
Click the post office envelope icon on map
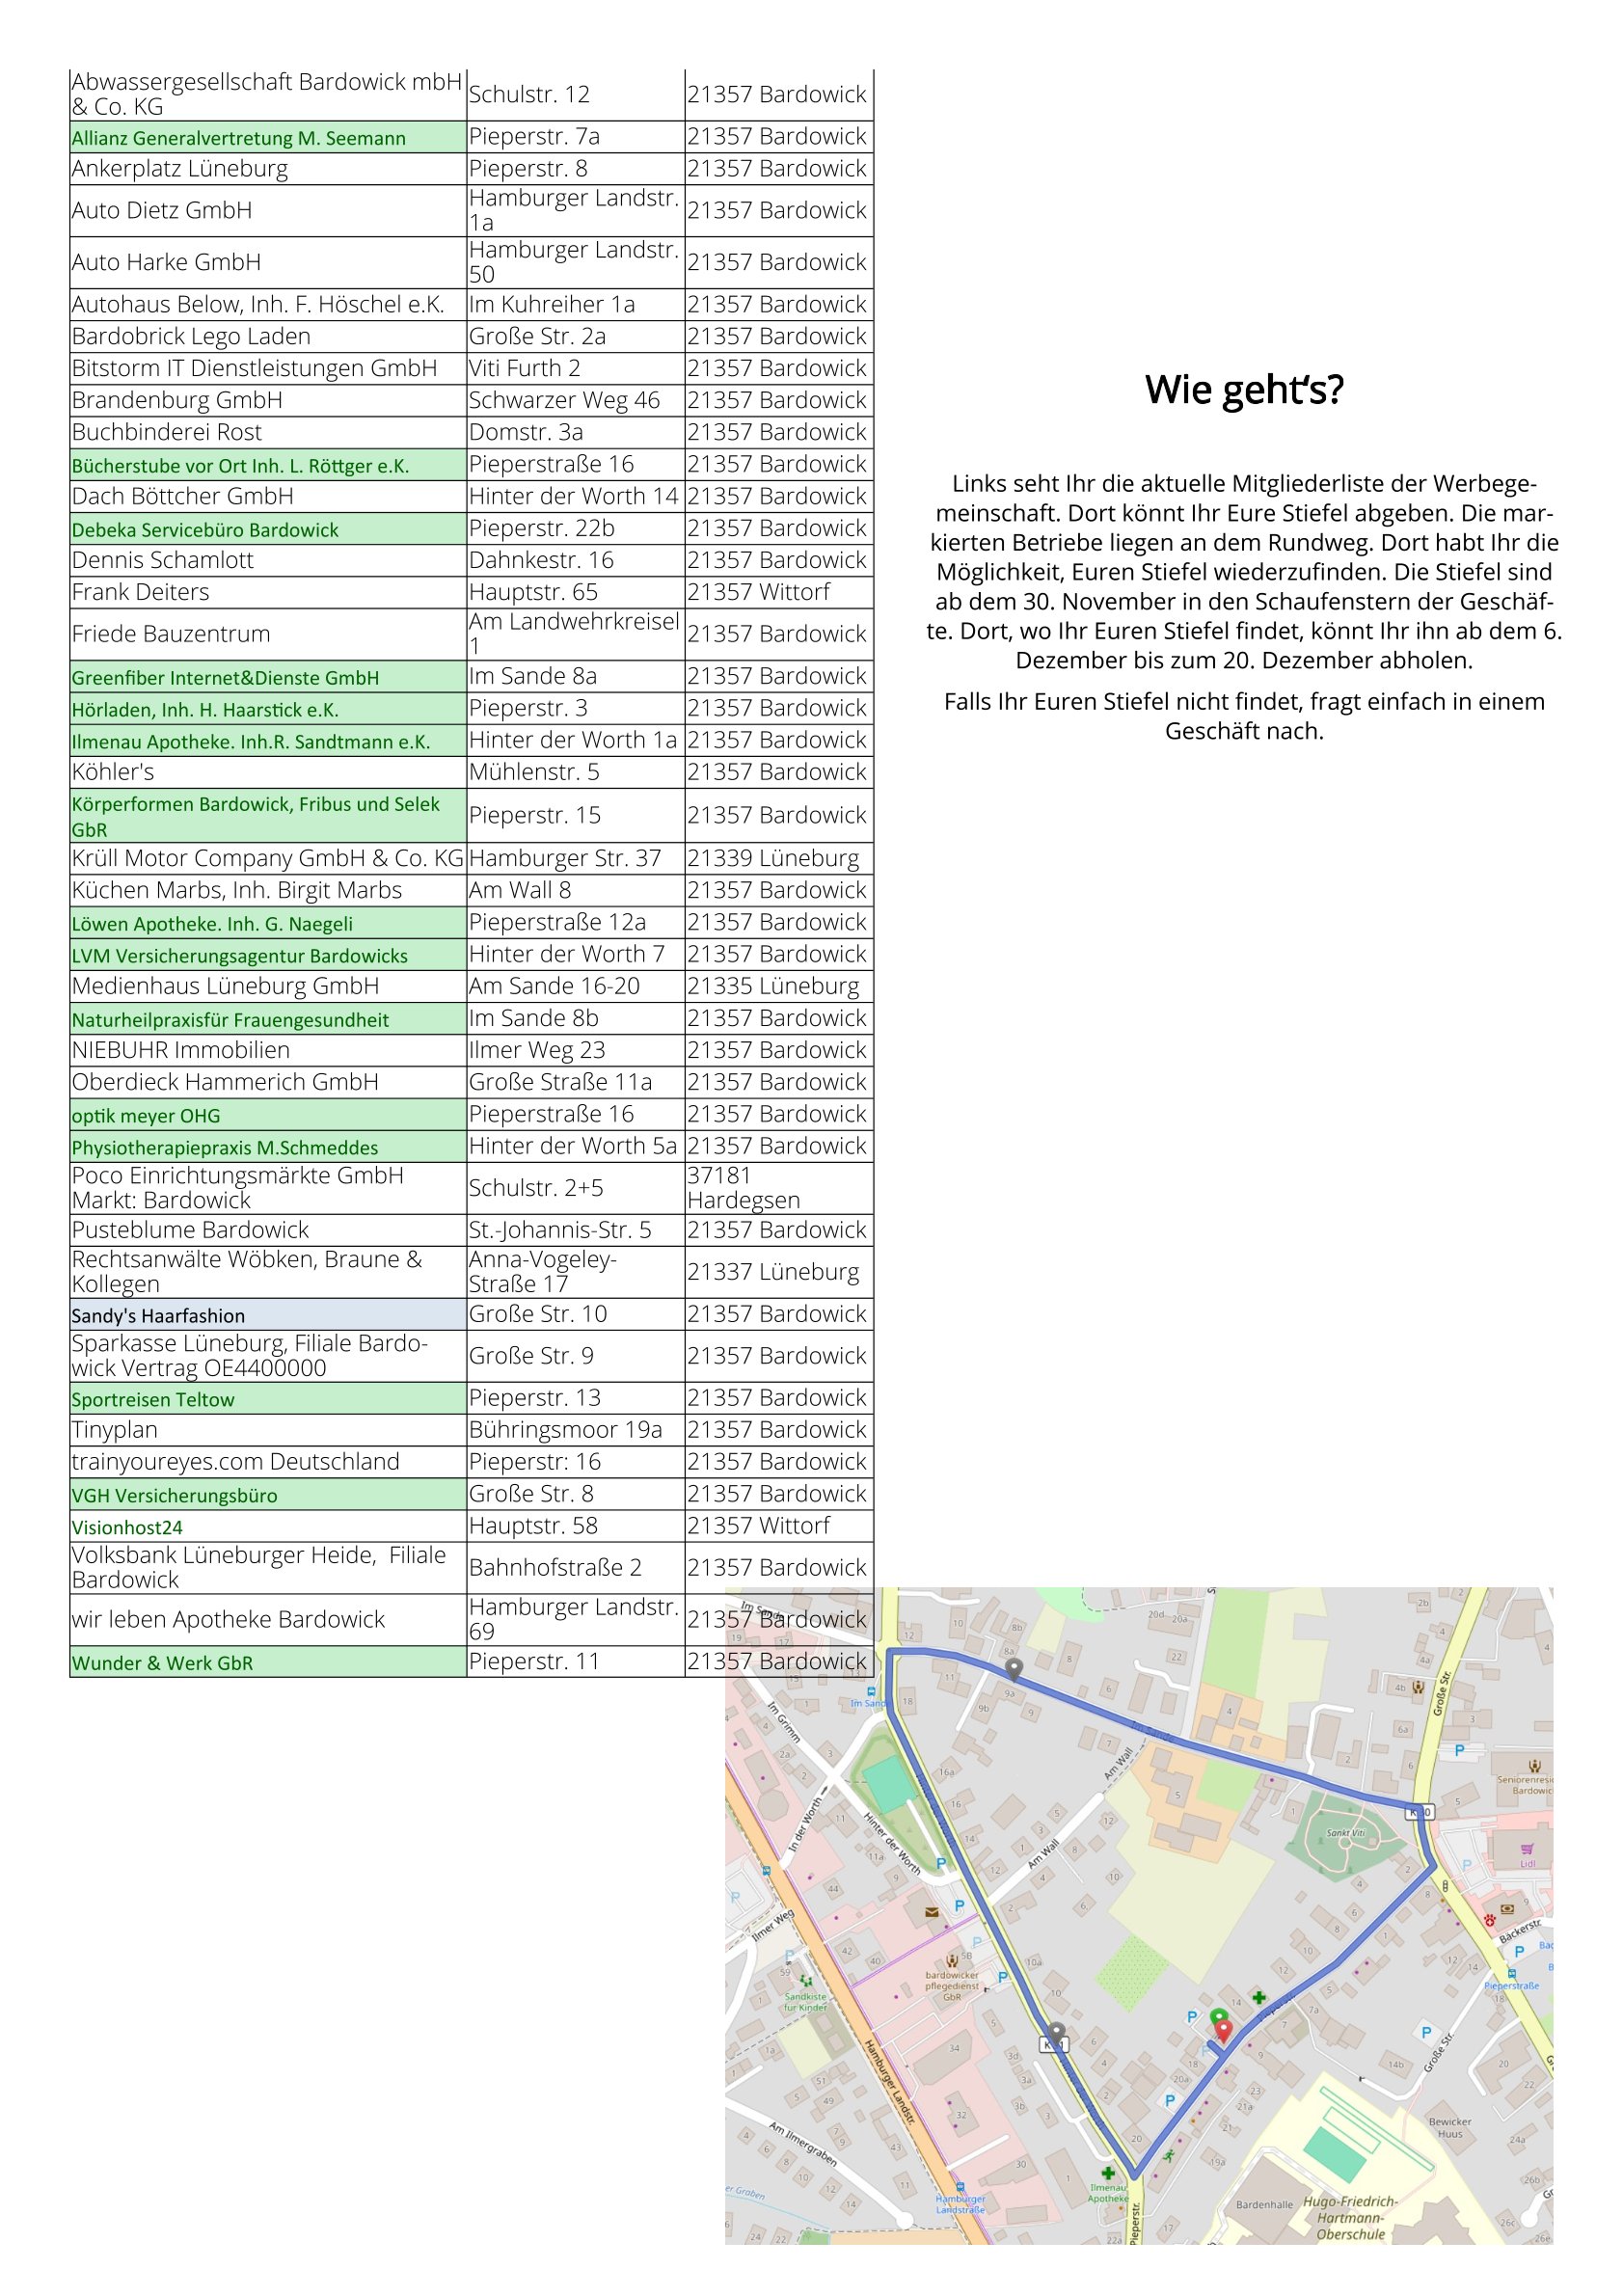[932, 1911]
